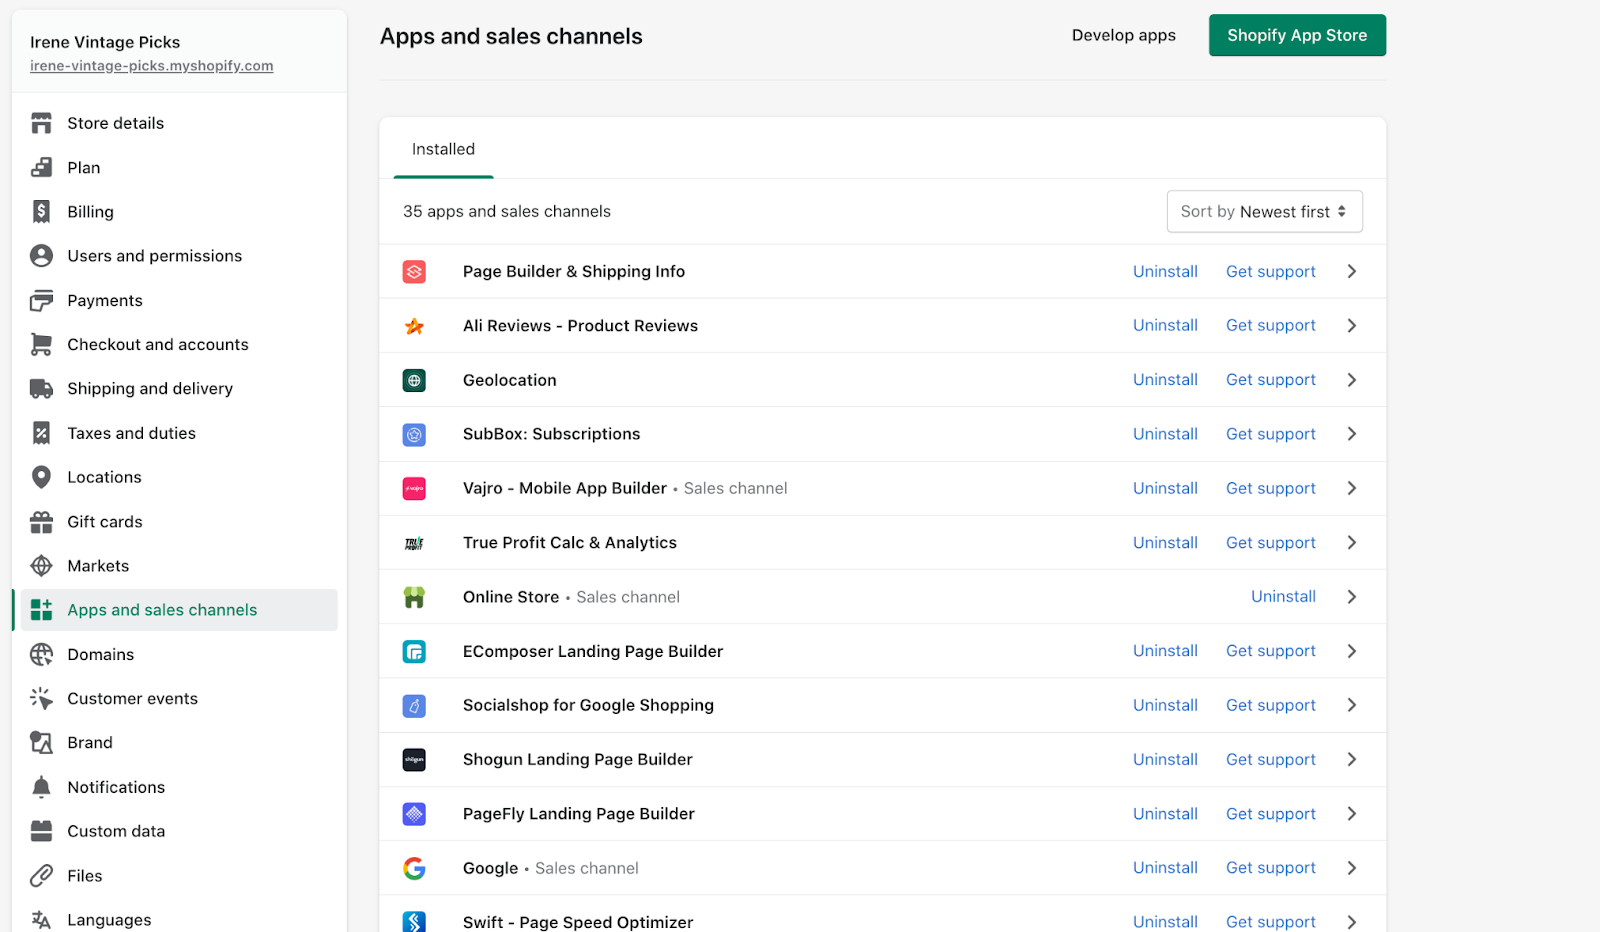This screenshot has height=932, width=1600.
Task: Uninstall the Online Store sales channel
Action: [1283, 597]
